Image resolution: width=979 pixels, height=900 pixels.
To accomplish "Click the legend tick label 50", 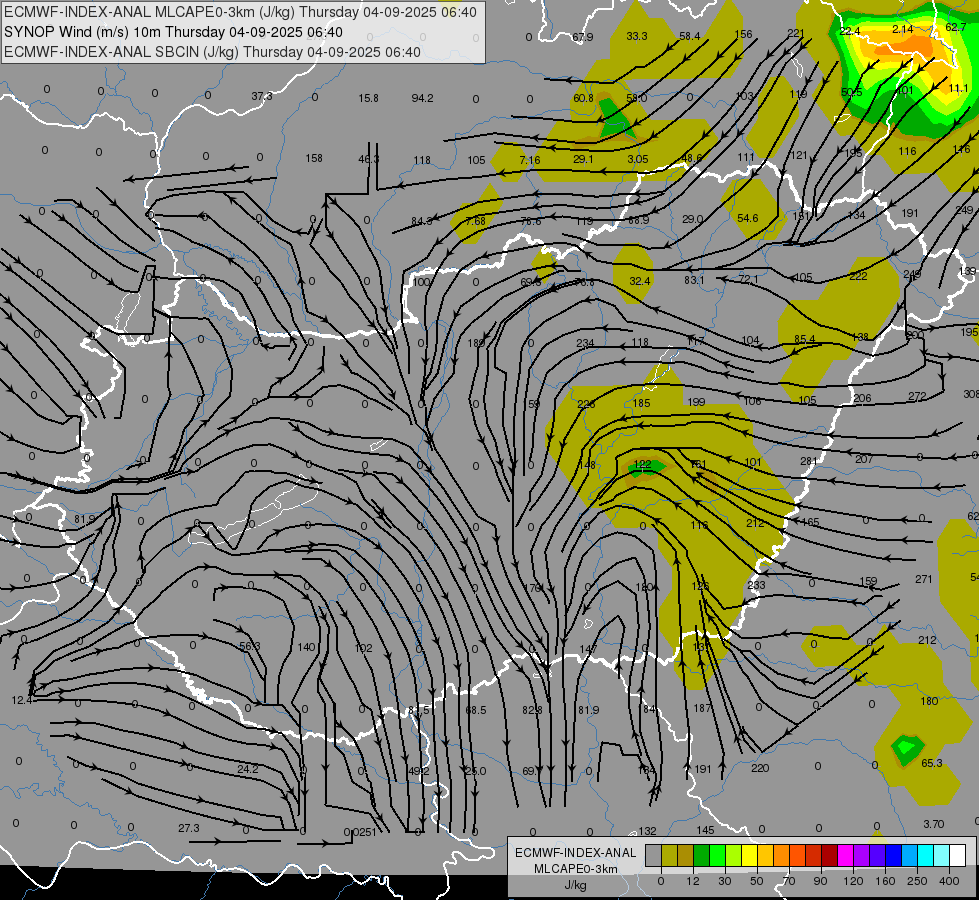I will click(757, 881).
